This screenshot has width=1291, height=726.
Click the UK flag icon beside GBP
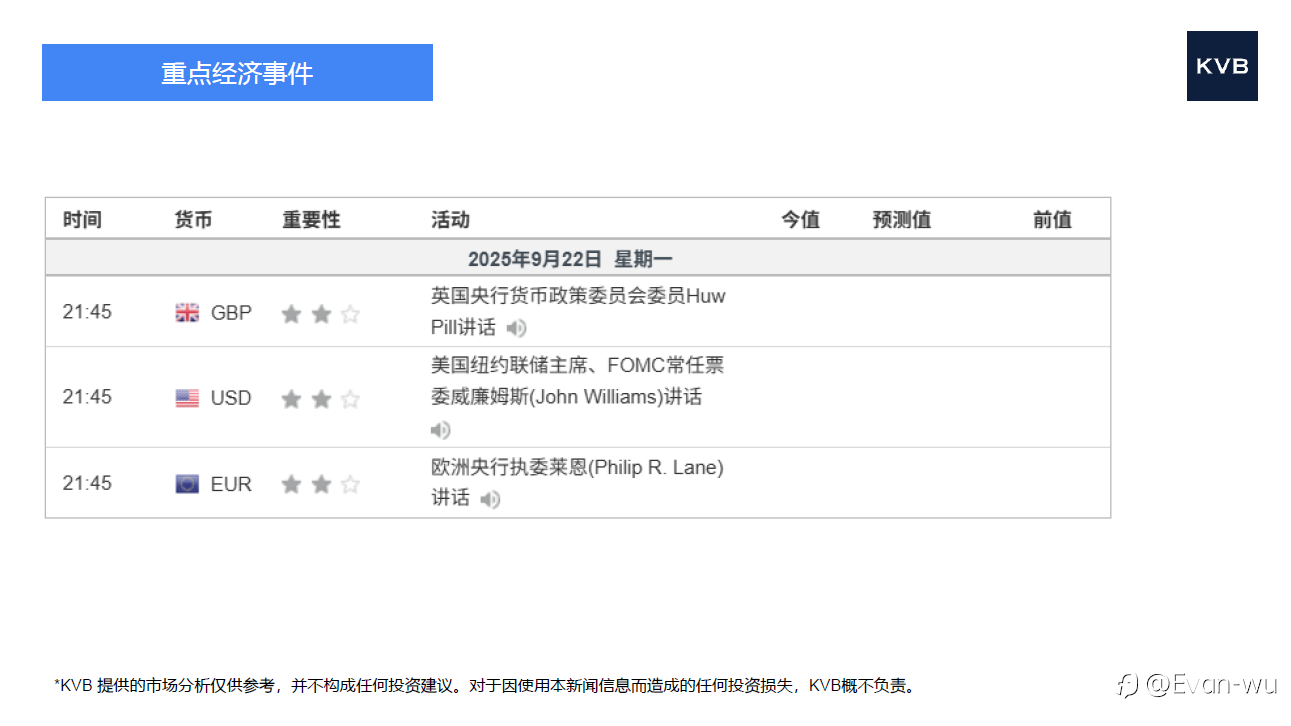click(x=187, y=313)
